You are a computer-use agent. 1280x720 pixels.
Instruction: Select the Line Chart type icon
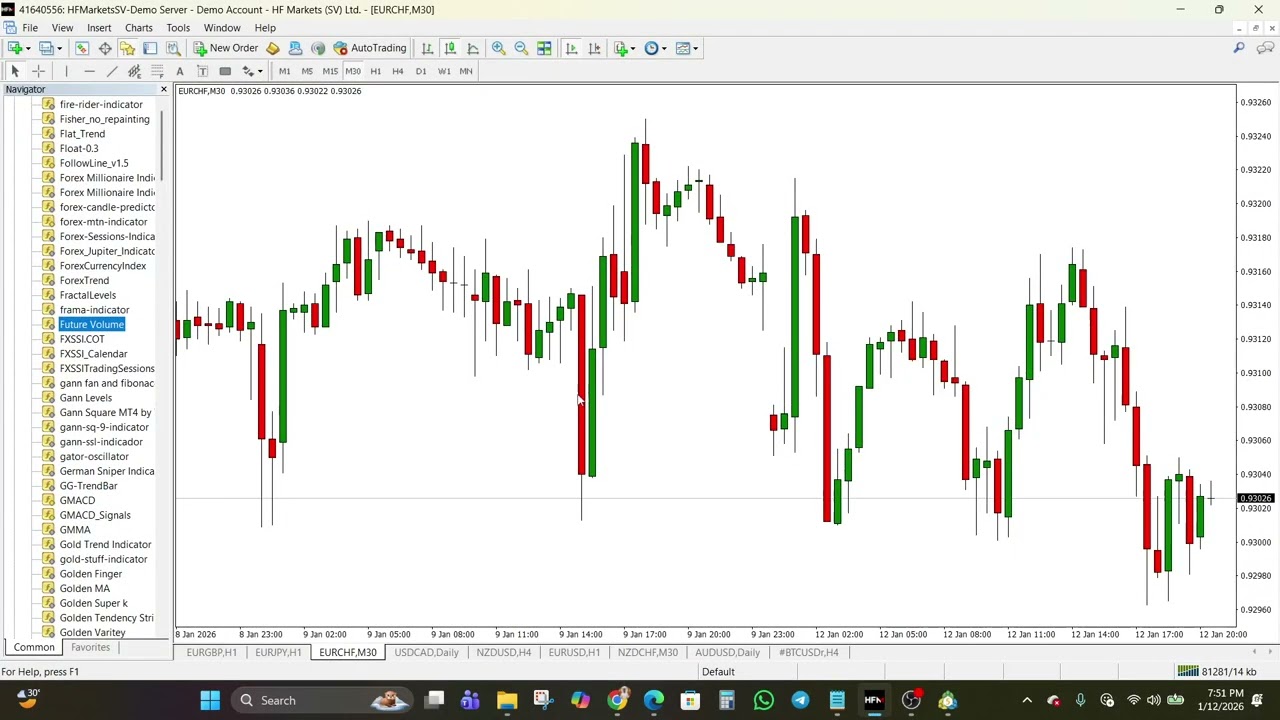click(473, 48)
